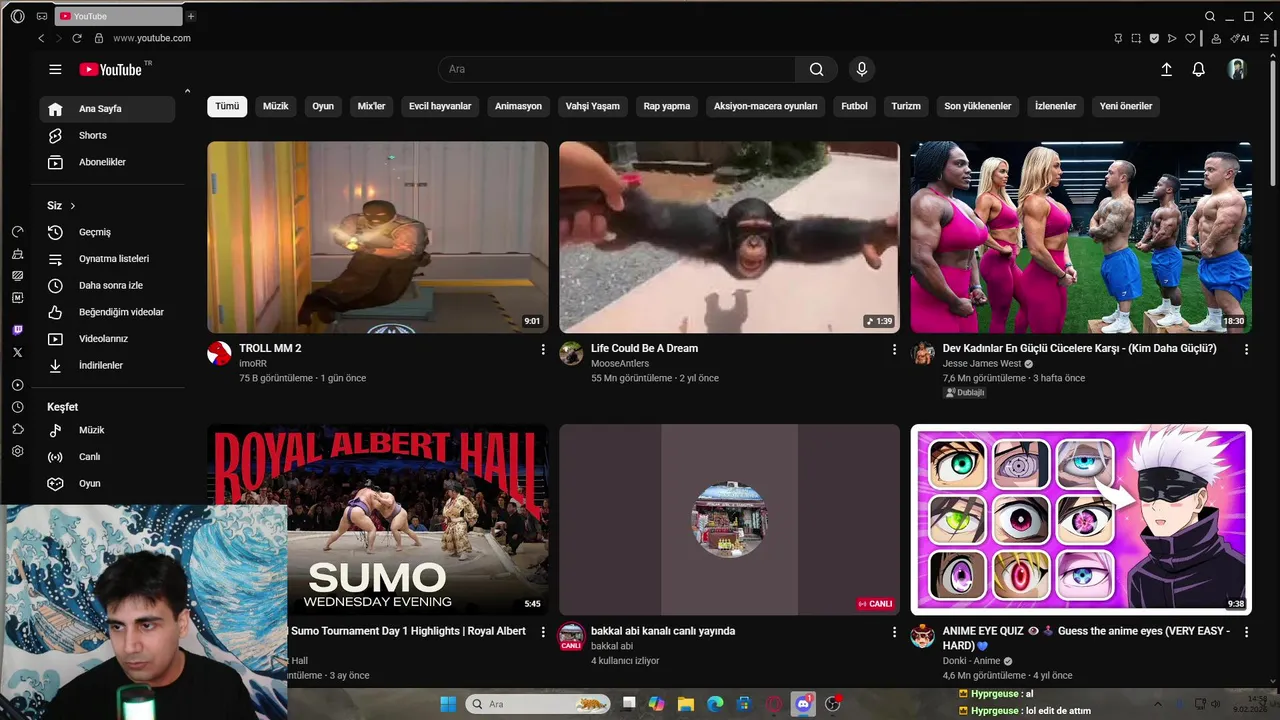Select the Animasyon filter chip
This screenshot has width=1280, height=720.
click(518, 106)
